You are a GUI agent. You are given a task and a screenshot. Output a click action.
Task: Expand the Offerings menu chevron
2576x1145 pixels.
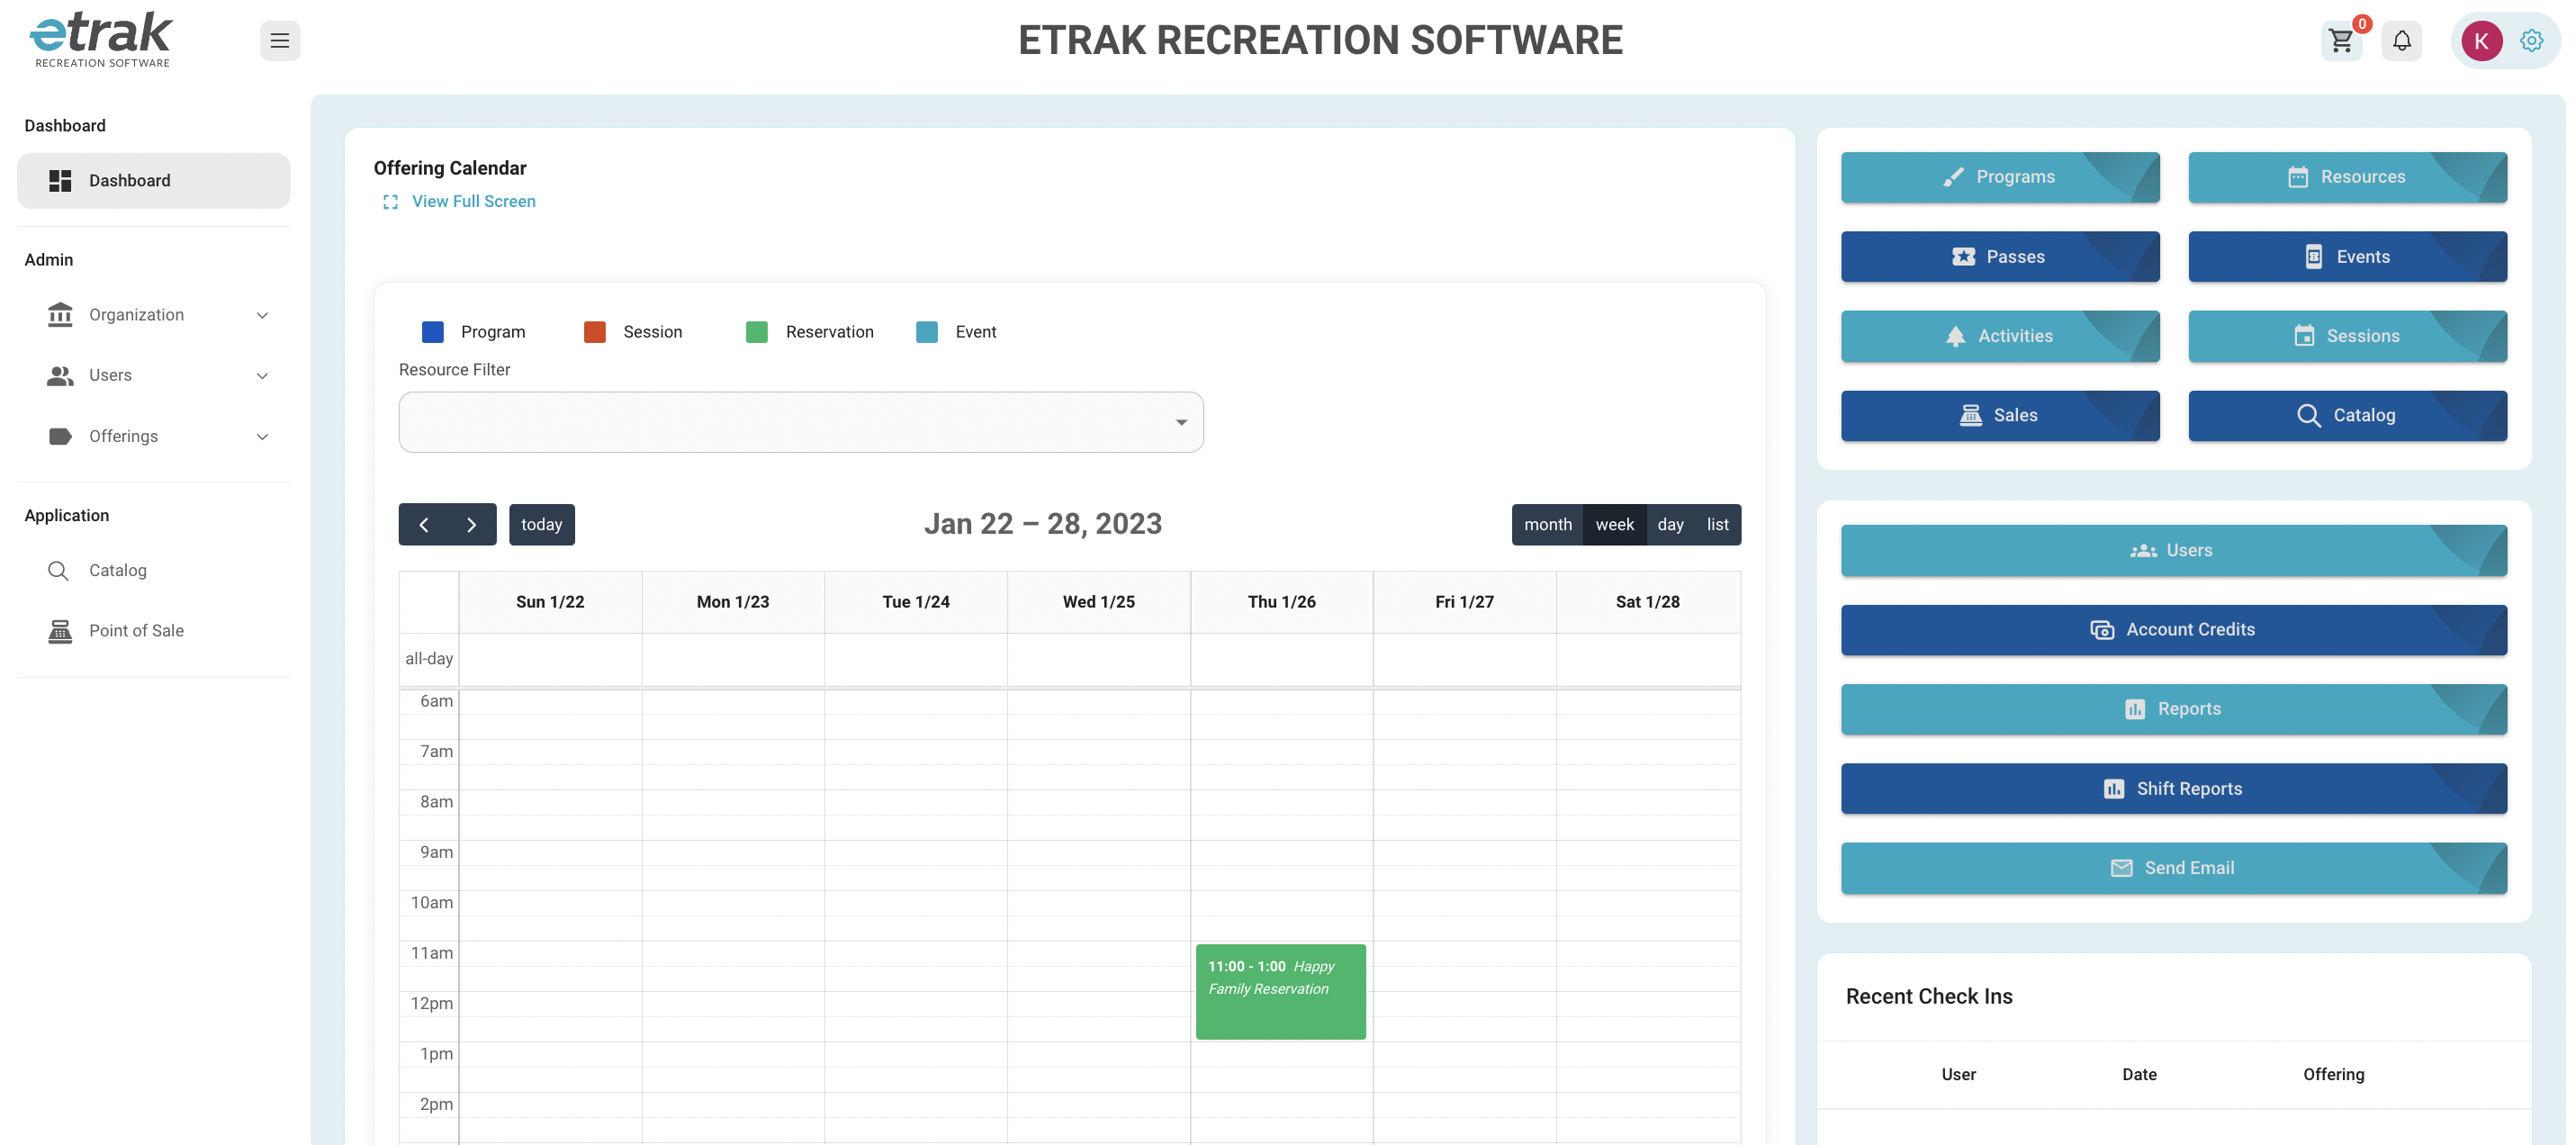pyautogui.click(x=262, y=437)
